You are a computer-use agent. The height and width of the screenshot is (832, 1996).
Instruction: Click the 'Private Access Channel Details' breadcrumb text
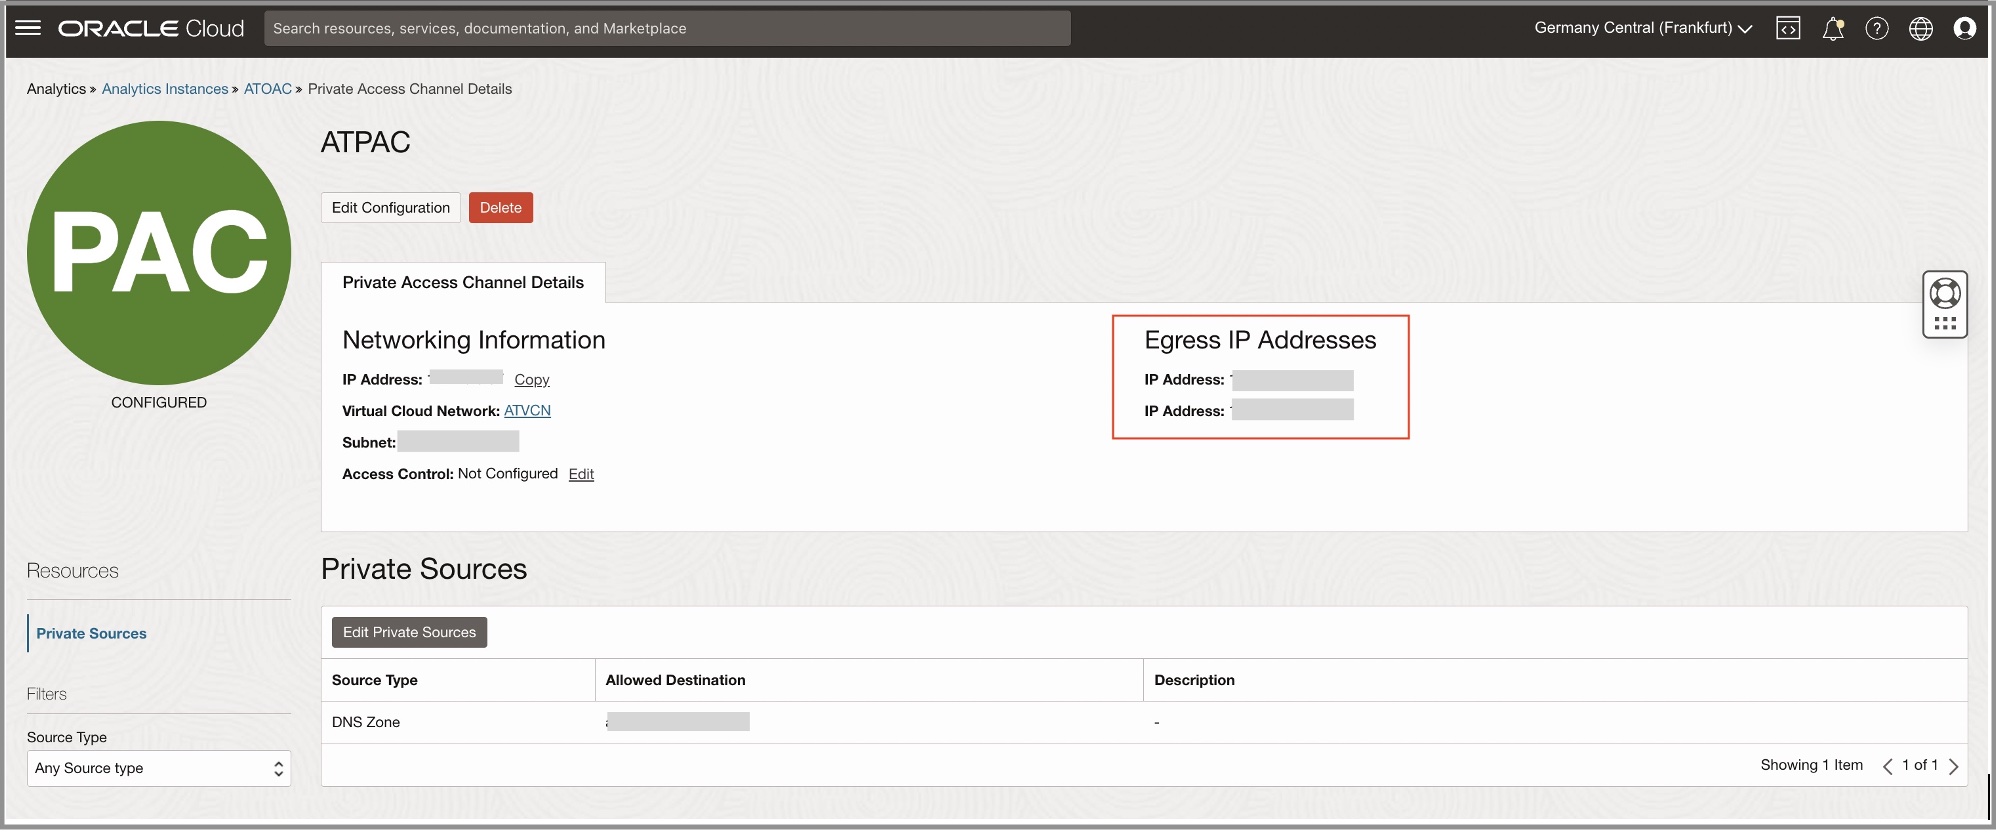pyautogui.click(x=410, y=89)
